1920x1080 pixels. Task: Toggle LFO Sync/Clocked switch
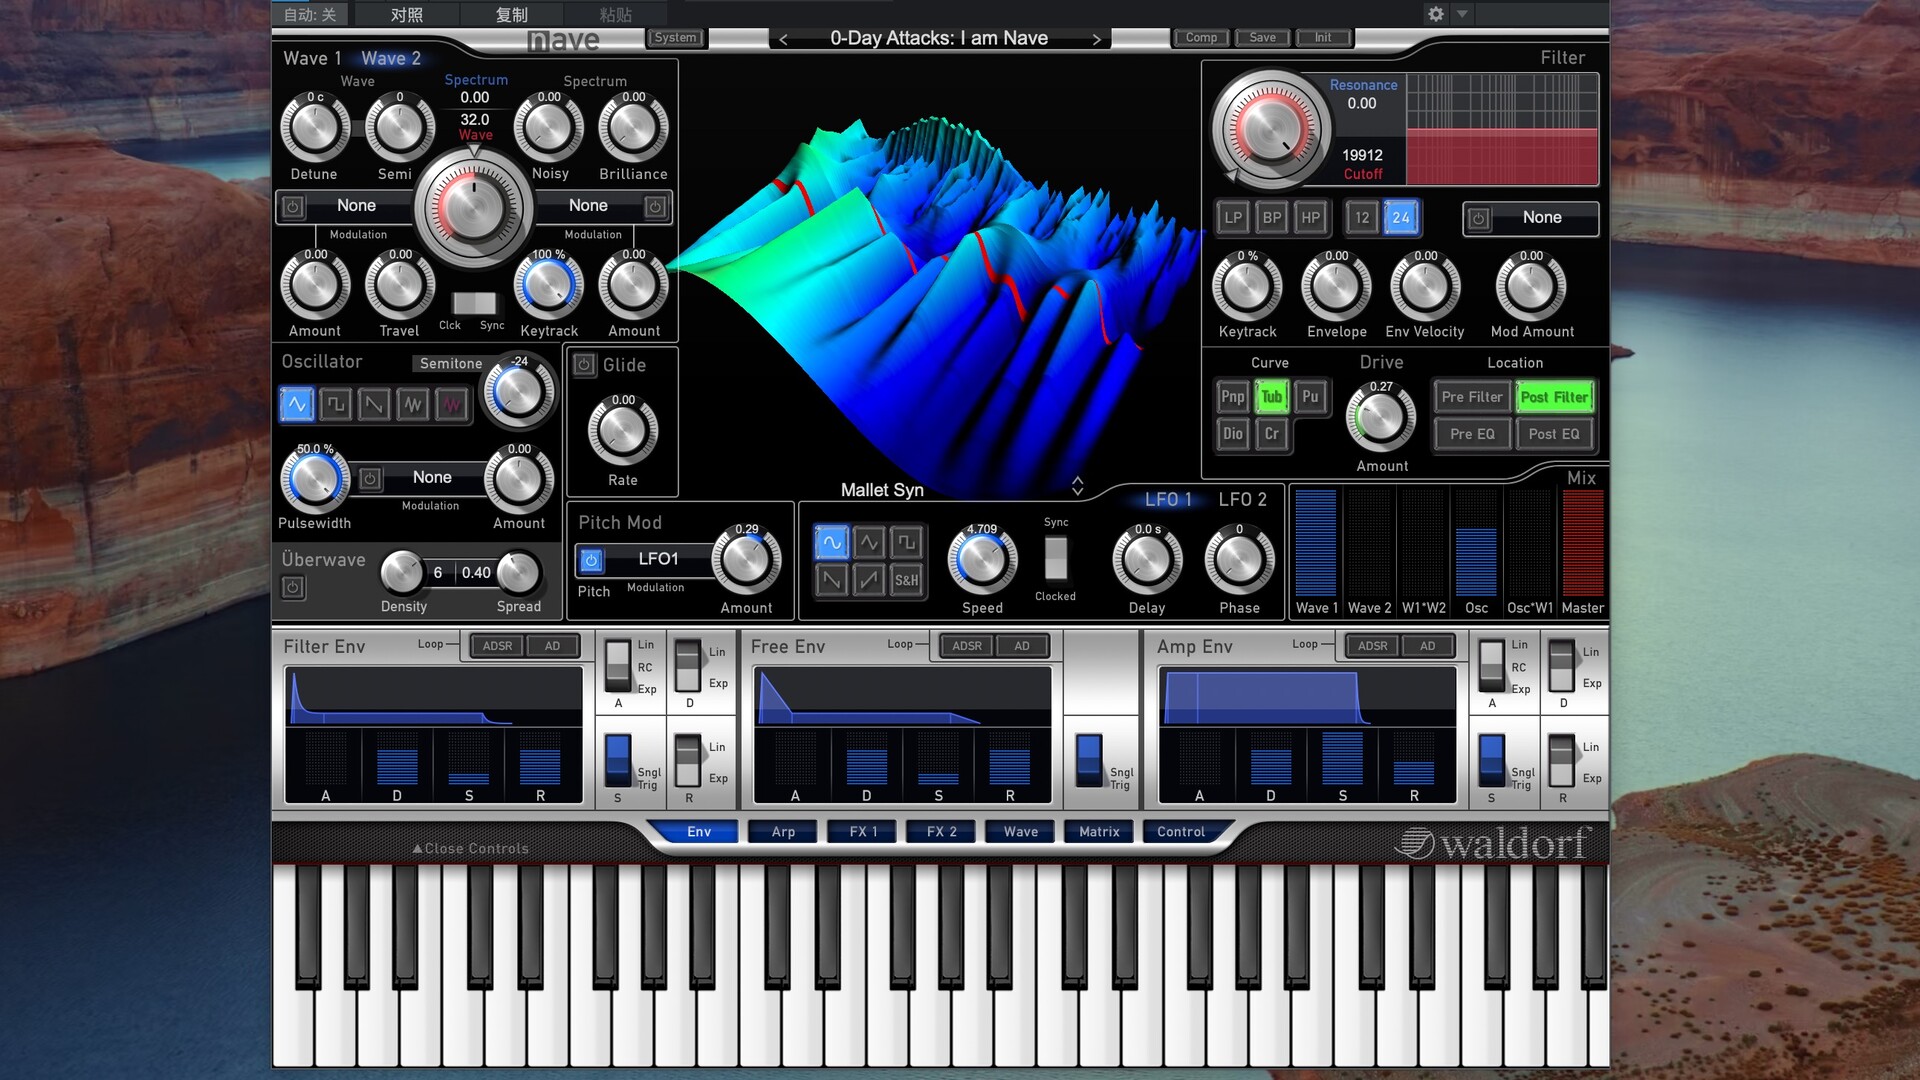(1055, 558)
